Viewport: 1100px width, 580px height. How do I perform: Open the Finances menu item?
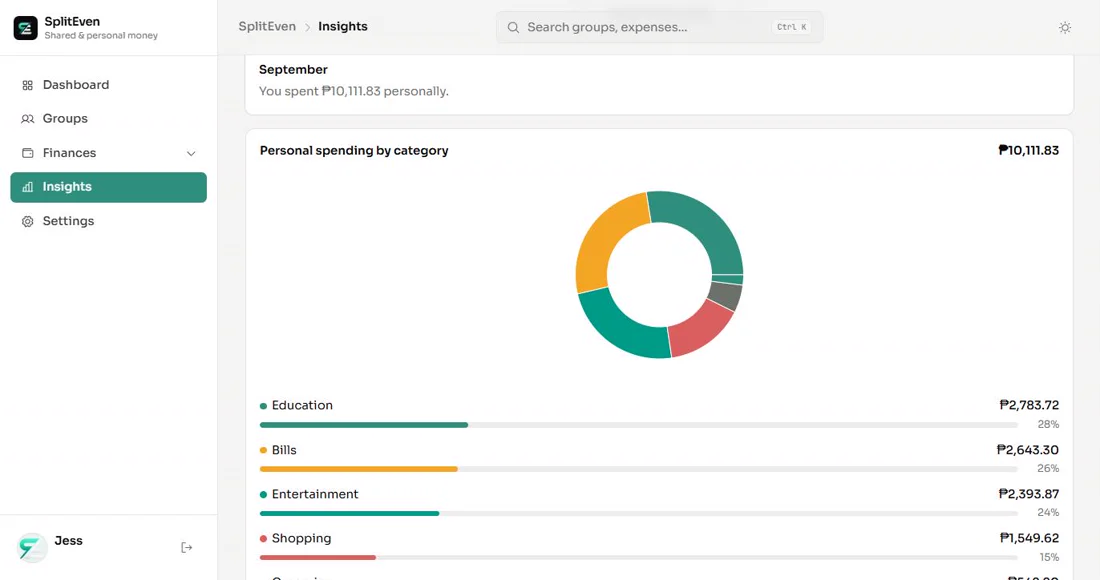109,153
